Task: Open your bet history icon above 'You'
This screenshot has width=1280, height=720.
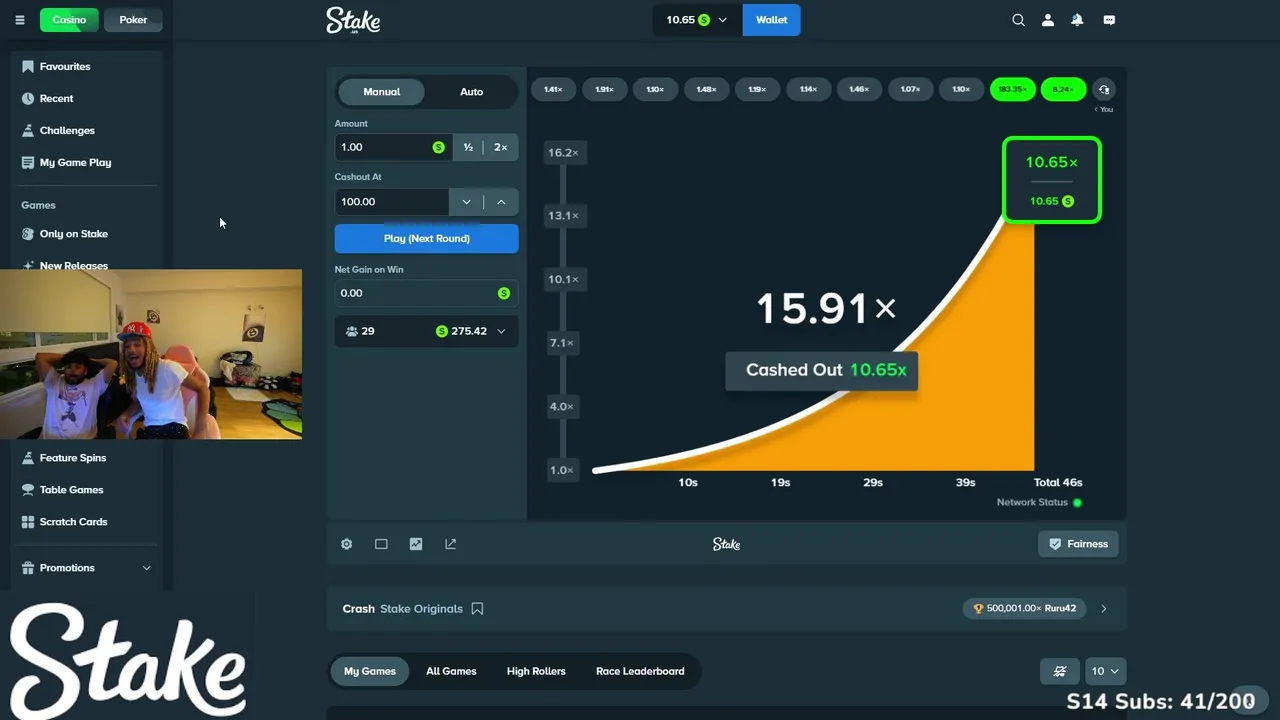Action: click(x=1104, y=89)
